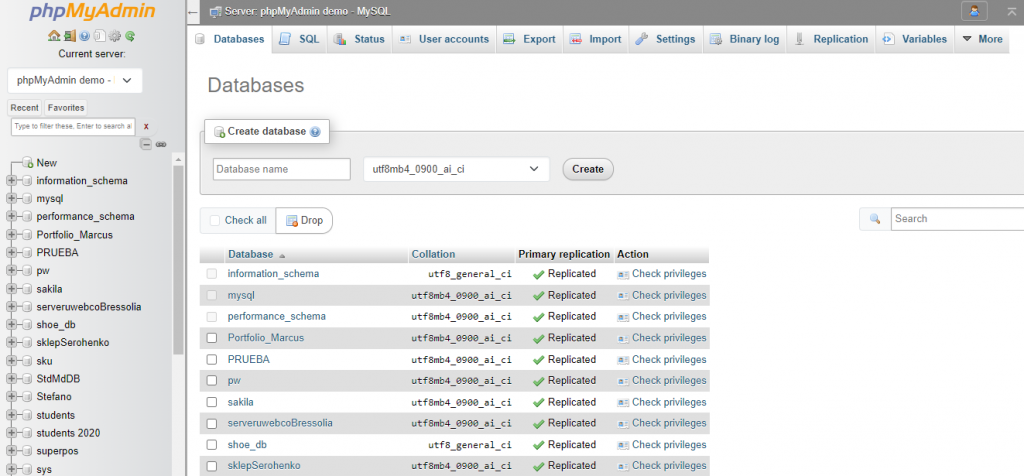Viewport: 1024px width, 476px height.
Task: Collapse all tree items with minus icon
Action: pos(146,144)
